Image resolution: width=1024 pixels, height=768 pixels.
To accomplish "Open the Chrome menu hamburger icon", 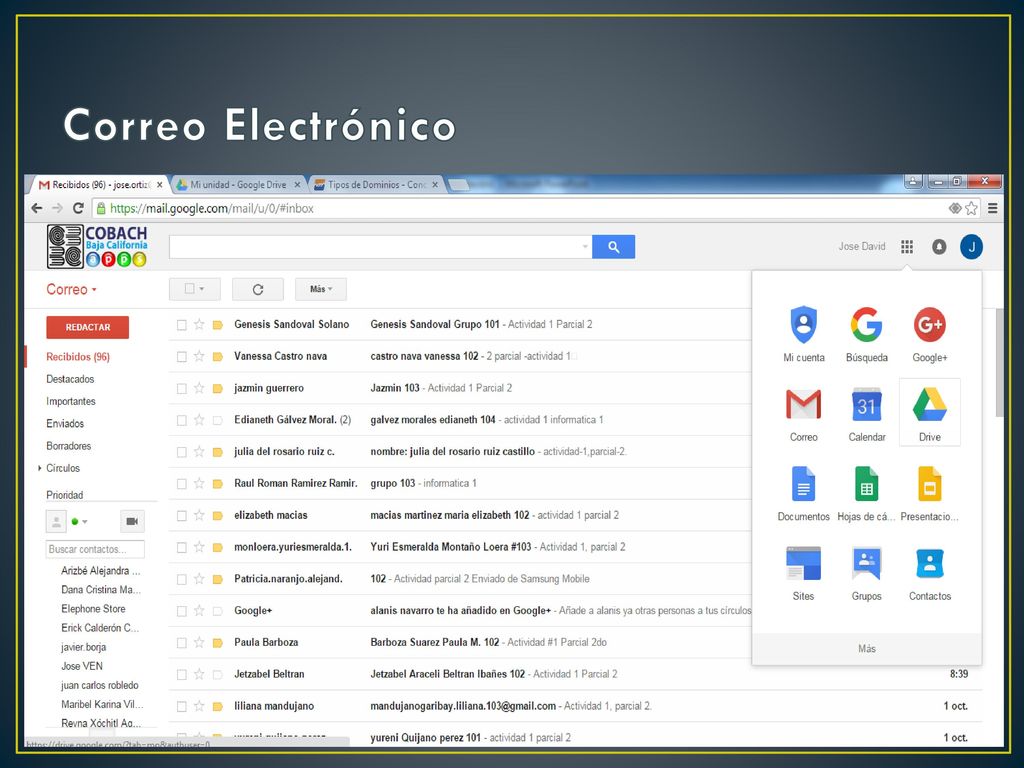I will [993, 208].
